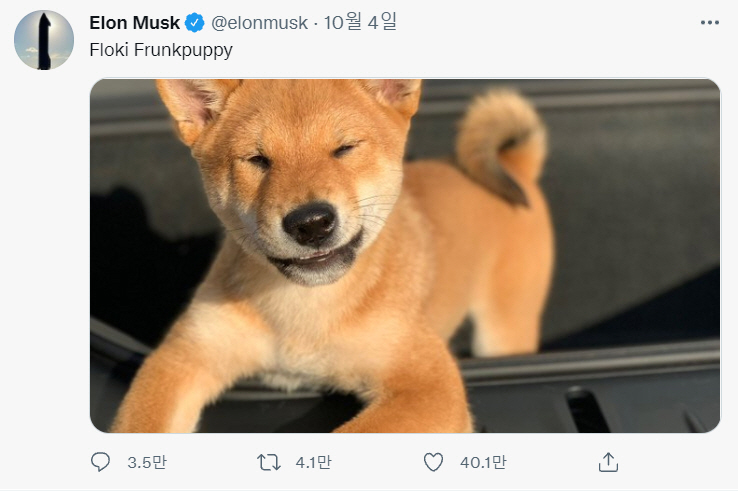Screen dimensions: 738x491
Task: Open the tweet's more options menu
Action: tap(709, 23)
